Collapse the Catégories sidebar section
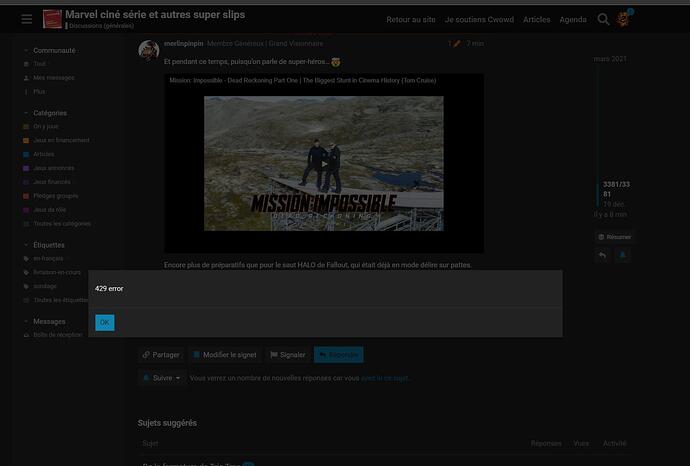This screenshot has height=466, width=690. coord(45,113)
